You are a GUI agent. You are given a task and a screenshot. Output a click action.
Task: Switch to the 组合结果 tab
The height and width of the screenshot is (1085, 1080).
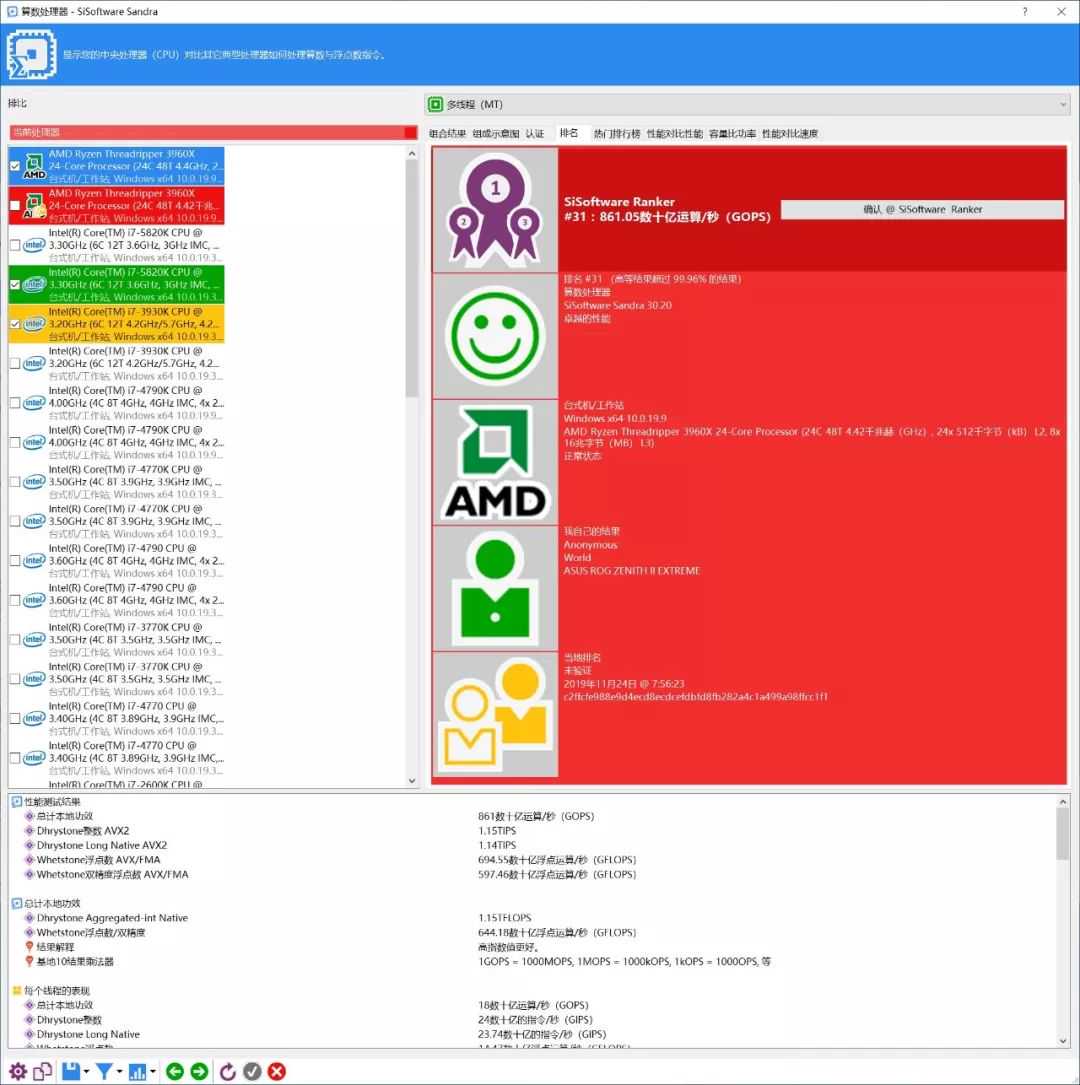pyautogui.click(x=448, y=133)
